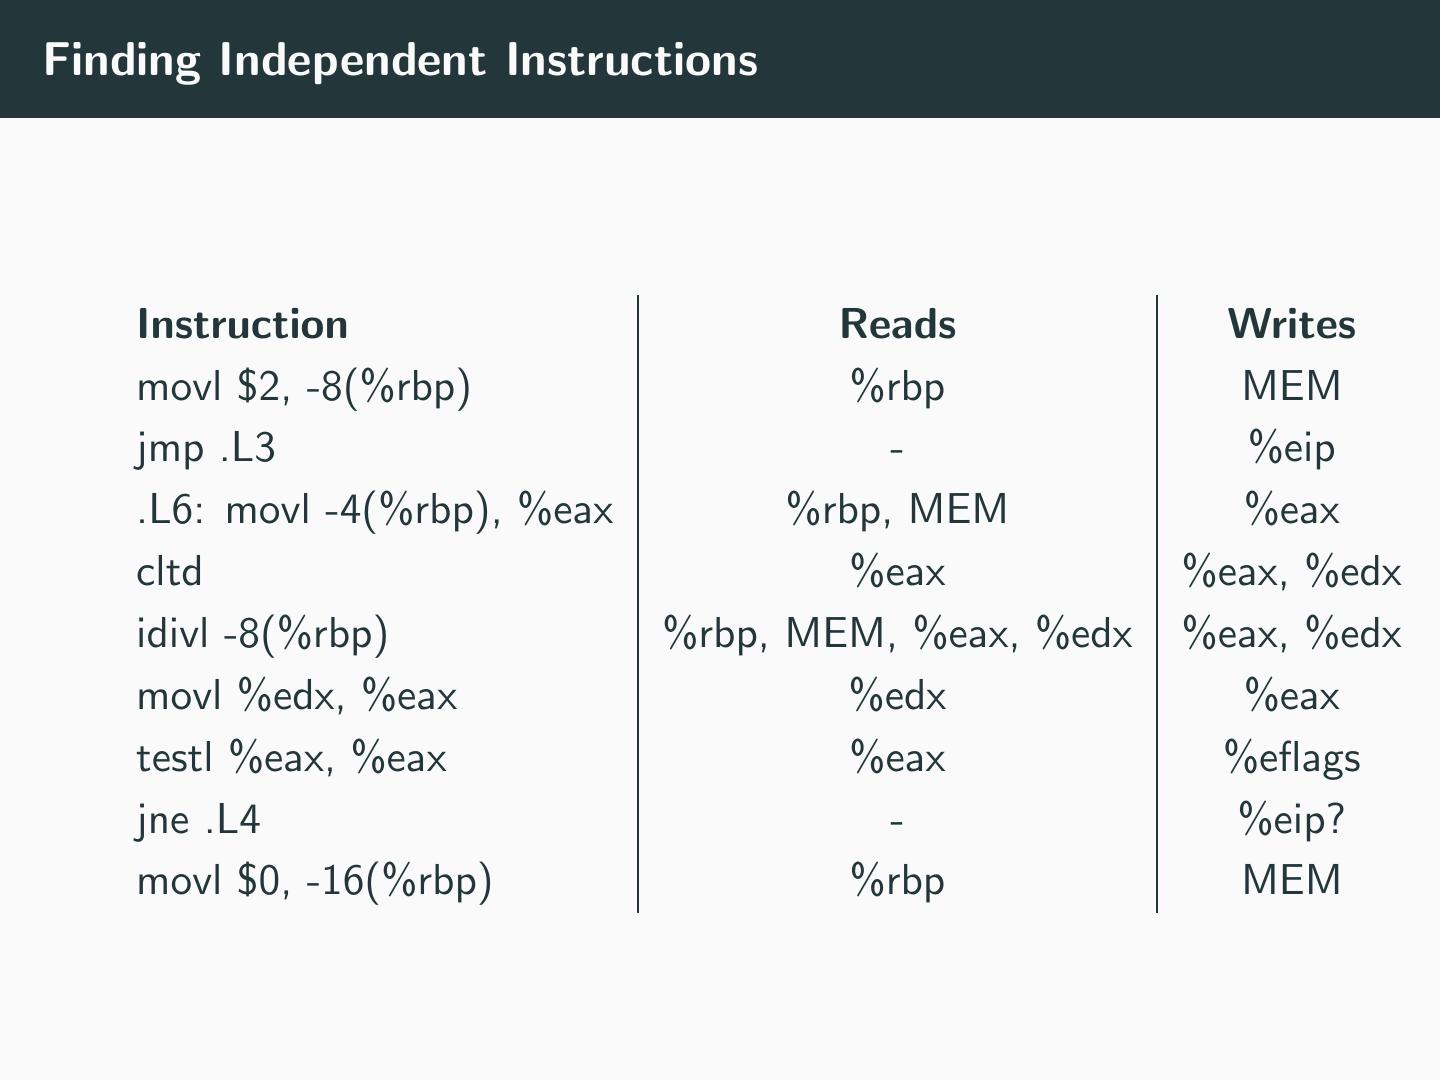Viewport: 1440px width, 1080px height.
Task: Click the '%edx' reads cell
Action: (x=897, y=696)
